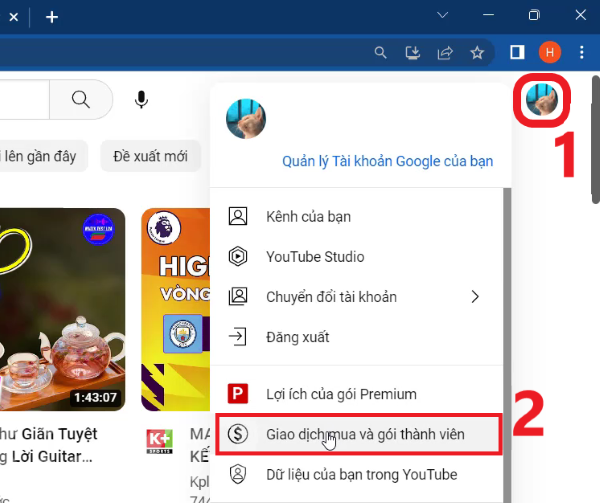Click the install app icon in address bar
Image resolution: width=600 pixels, height=503 pixels.
(412, 52)
